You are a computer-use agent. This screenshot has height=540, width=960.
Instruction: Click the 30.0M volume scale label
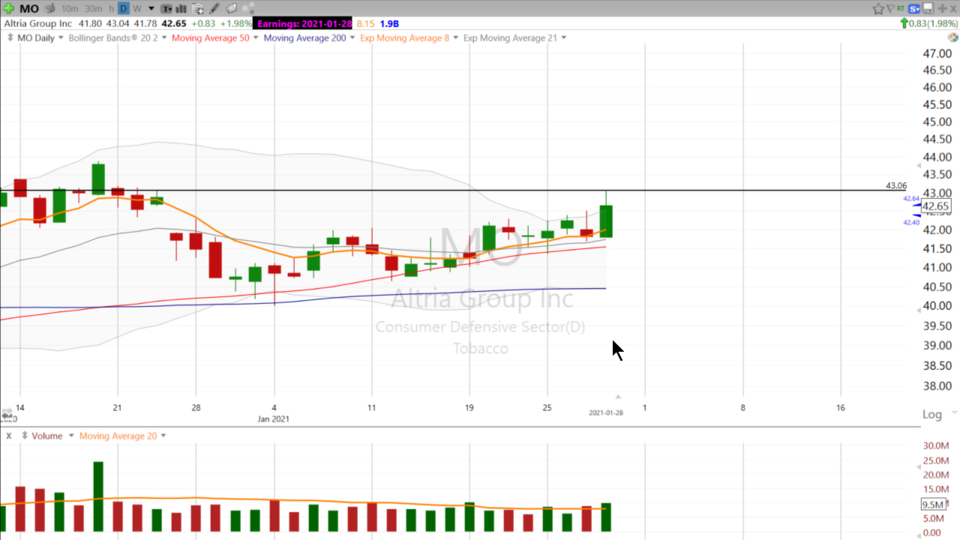coord(936,446)
